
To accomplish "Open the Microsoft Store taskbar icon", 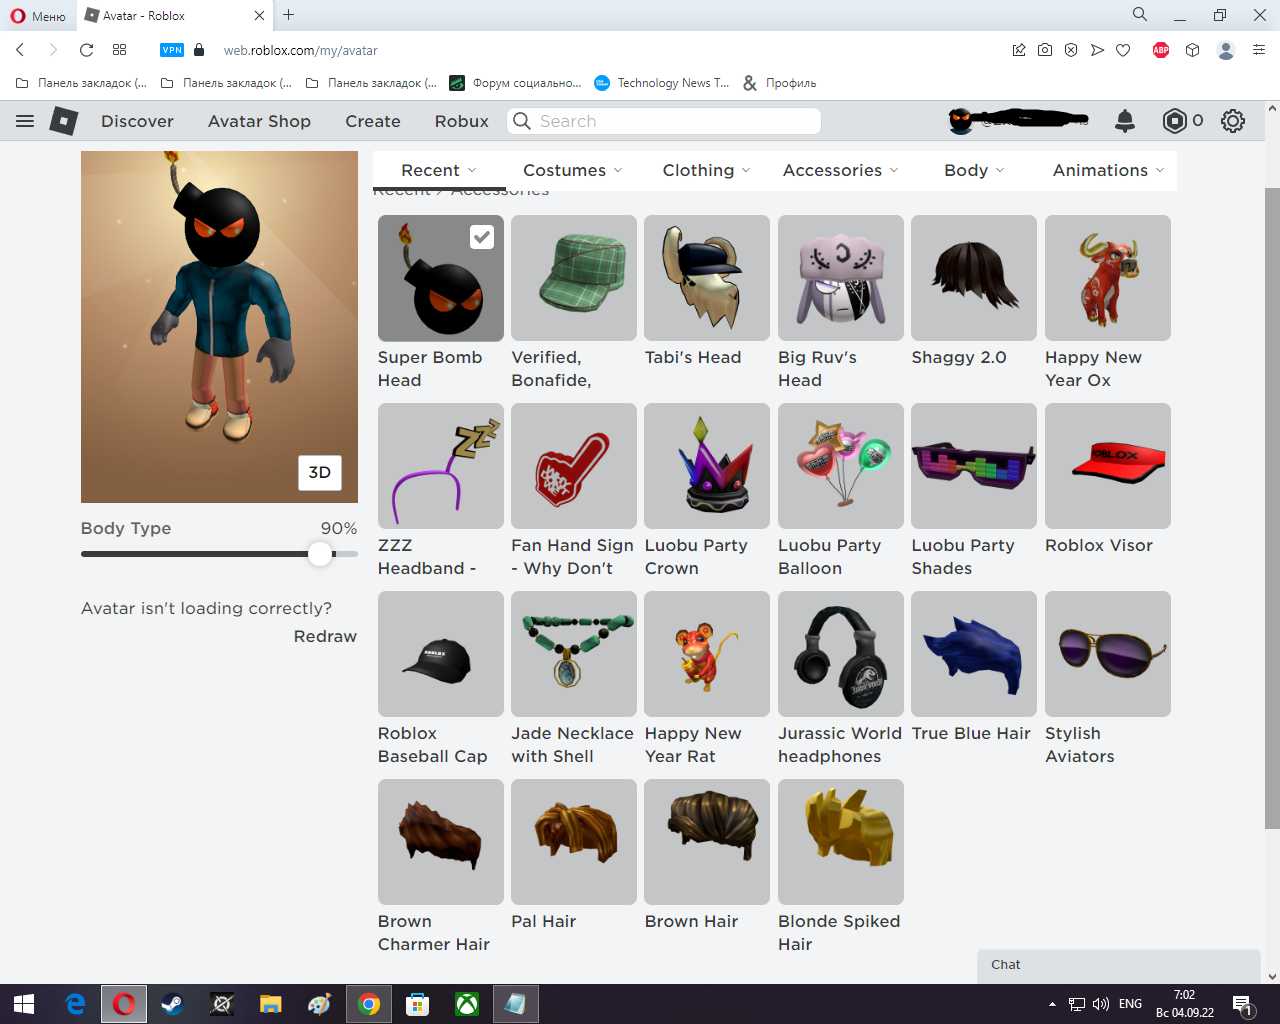I will (418, 1004).
